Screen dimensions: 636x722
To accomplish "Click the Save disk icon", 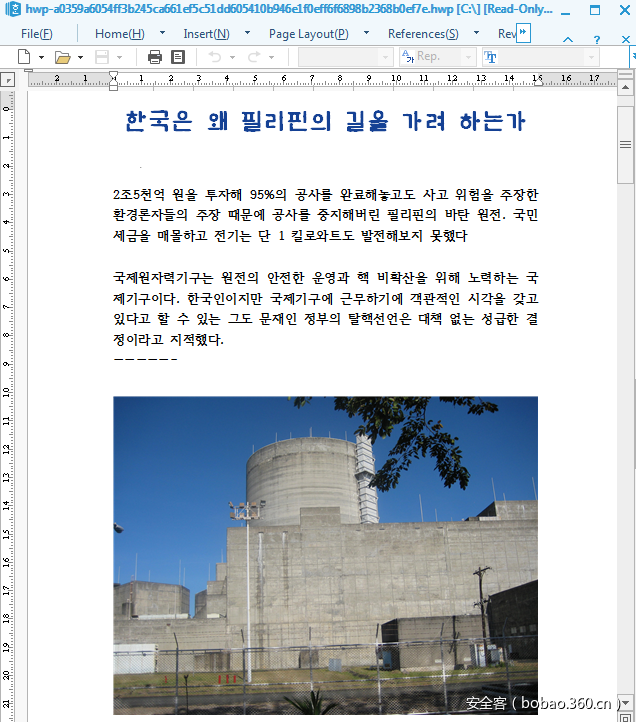I will (x=102, y=57).
